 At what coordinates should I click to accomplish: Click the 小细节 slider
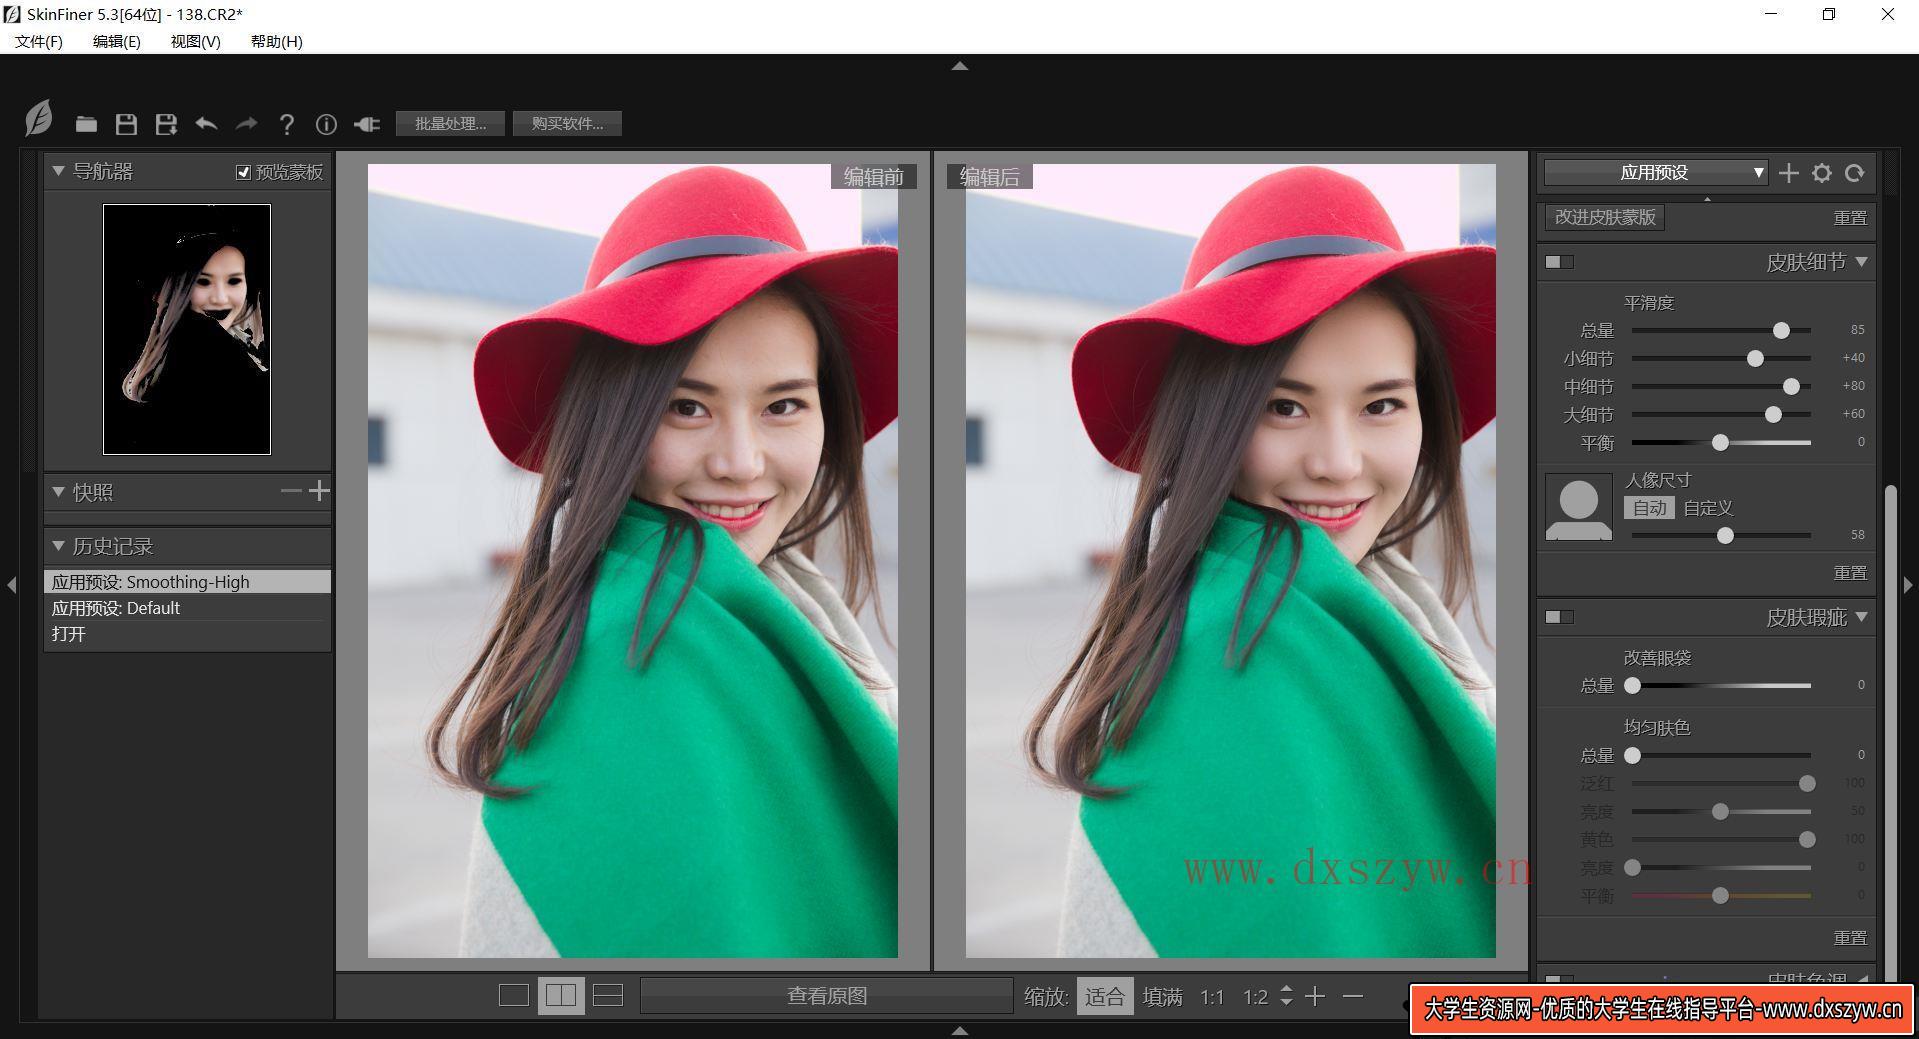(1721, 358)
